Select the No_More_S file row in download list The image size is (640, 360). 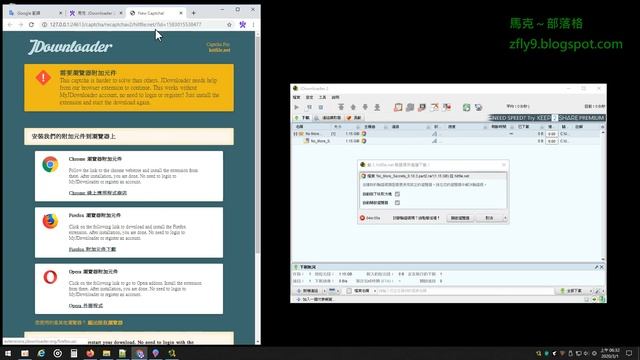pyautogui.click(x=447, y=141)
